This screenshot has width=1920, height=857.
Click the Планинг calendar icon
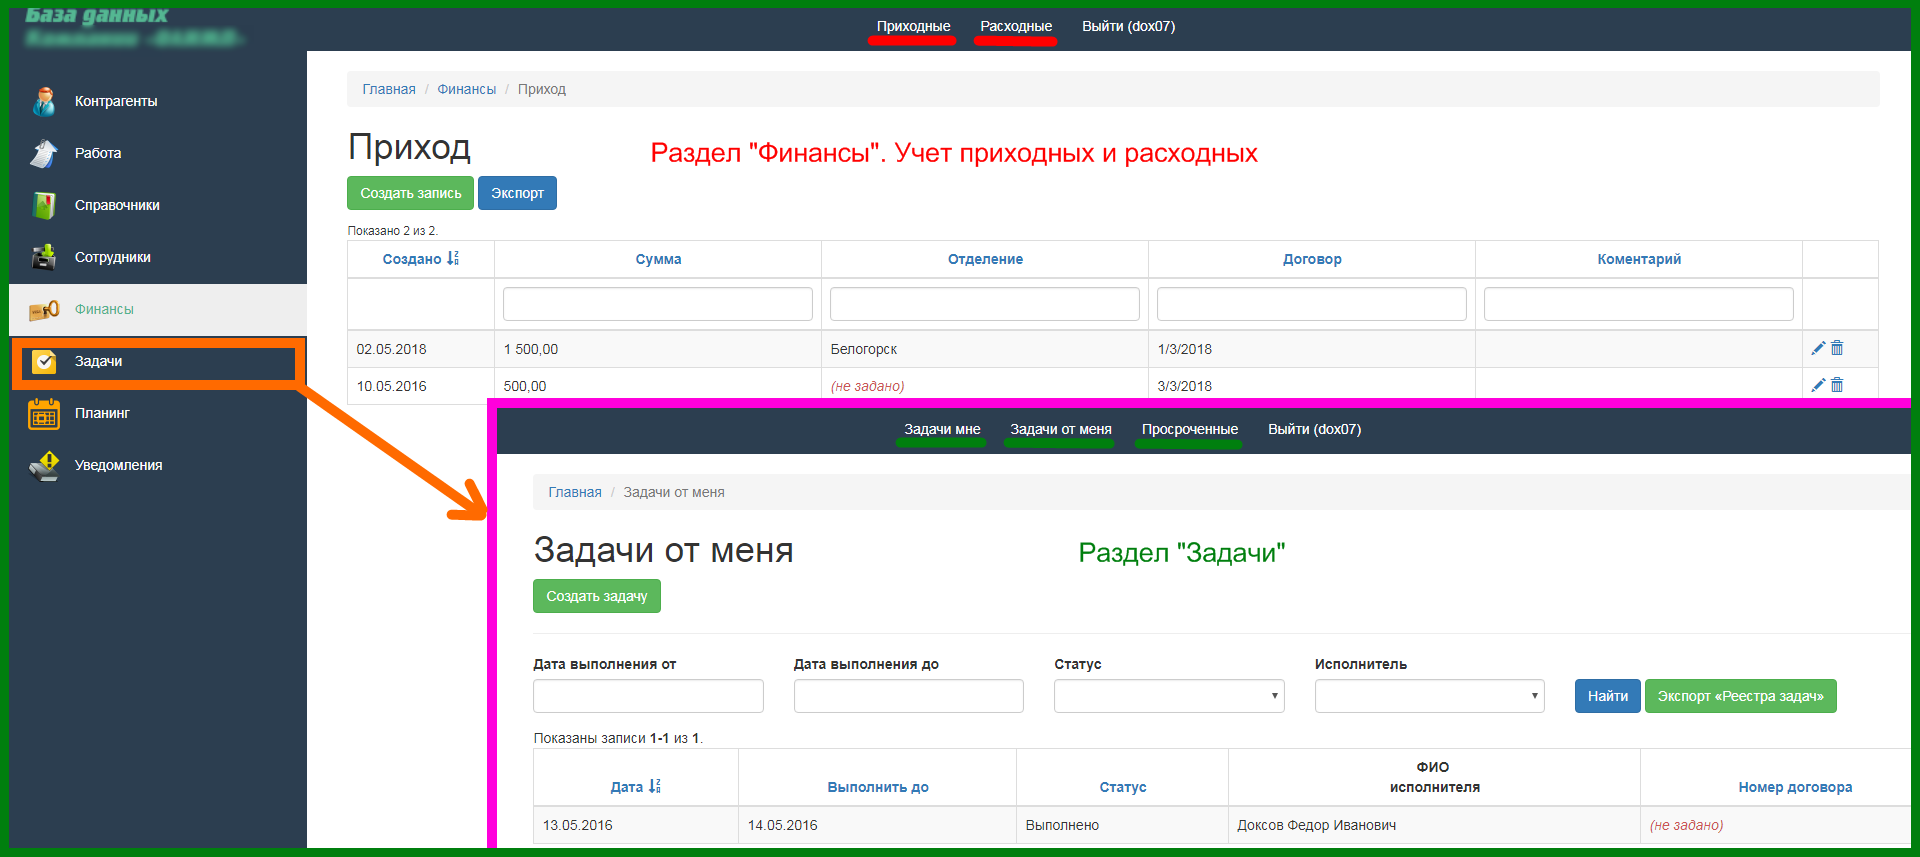pos(44,413)
